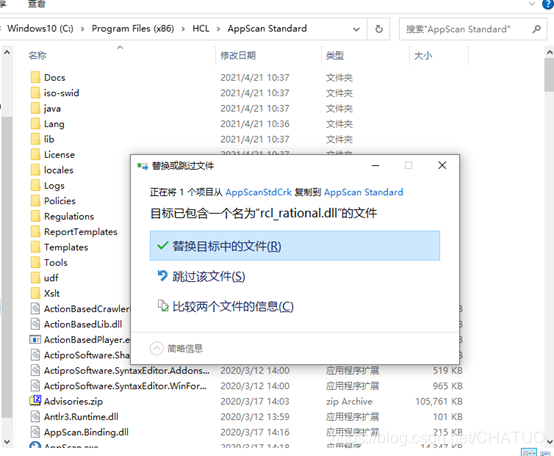Image resolution: width=554 pixels, height=456 pixels.
Task: Select the ActiproSoftware.Sha file icon
Action: click(x=35, y=355)
